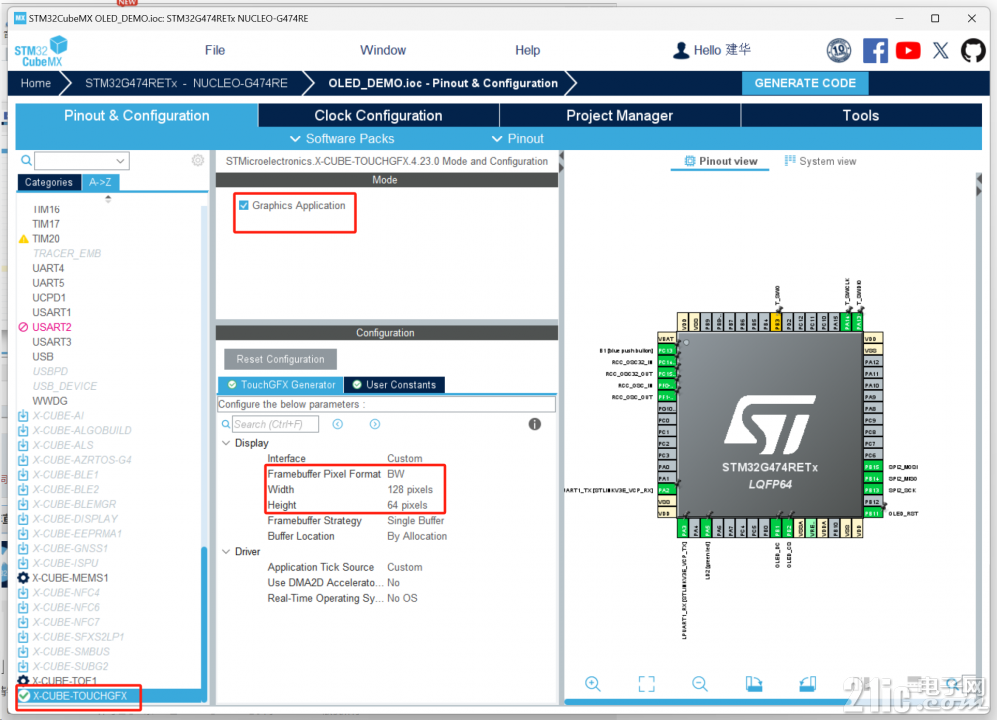Open the Facebook icon
The height and width of the screenshot is (720, 997).
(875, 50)
